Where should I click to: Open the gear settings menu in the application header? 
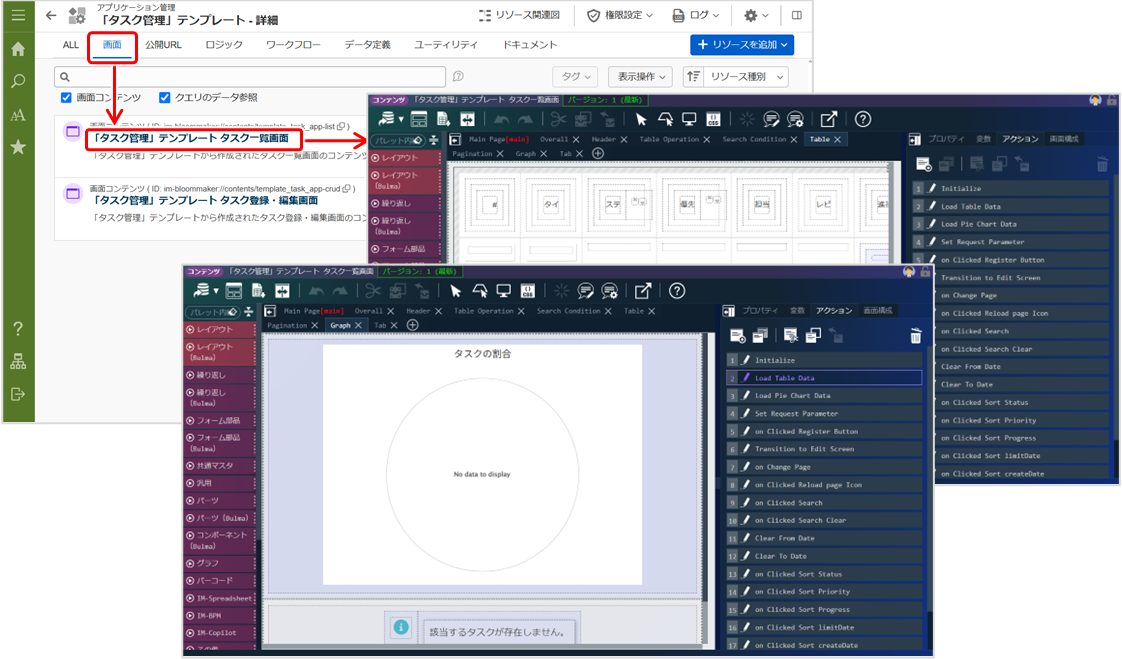[x=756, y=15]
